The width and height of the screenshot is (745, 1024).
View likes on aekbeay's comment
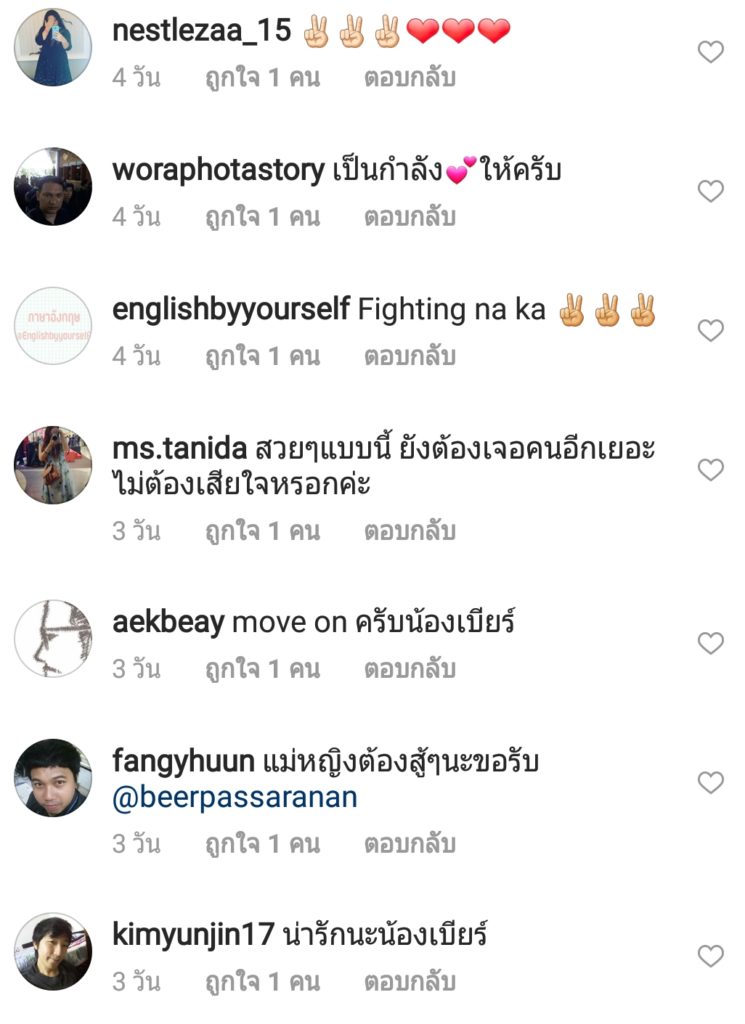tap(262, 669)
